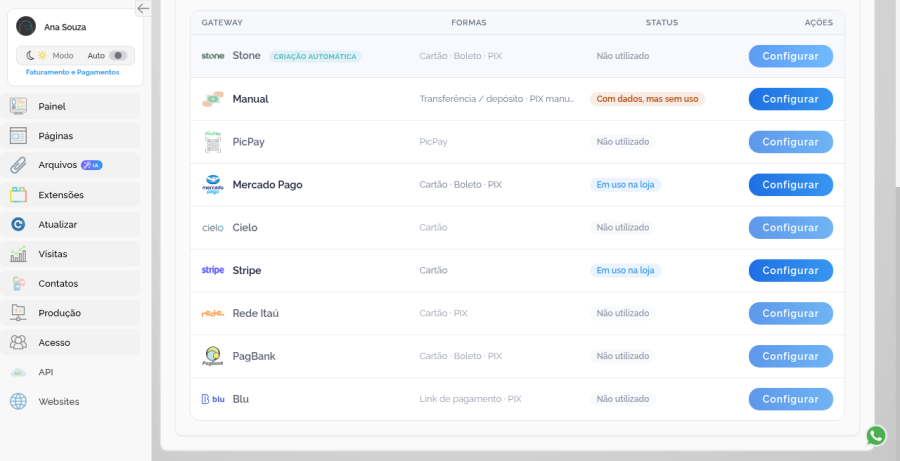Click the PicPay QR logo
Image resolution: width=900 pixels, height=461 pixels.
click(x=213, y=142)
